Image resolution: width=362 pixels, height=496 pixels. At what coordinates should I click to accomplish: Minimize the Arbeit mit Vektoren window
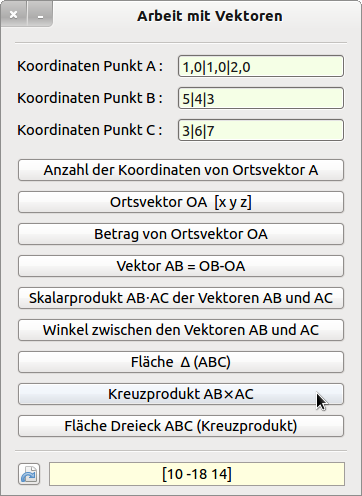pyautogui.click(x=40, y=15)
